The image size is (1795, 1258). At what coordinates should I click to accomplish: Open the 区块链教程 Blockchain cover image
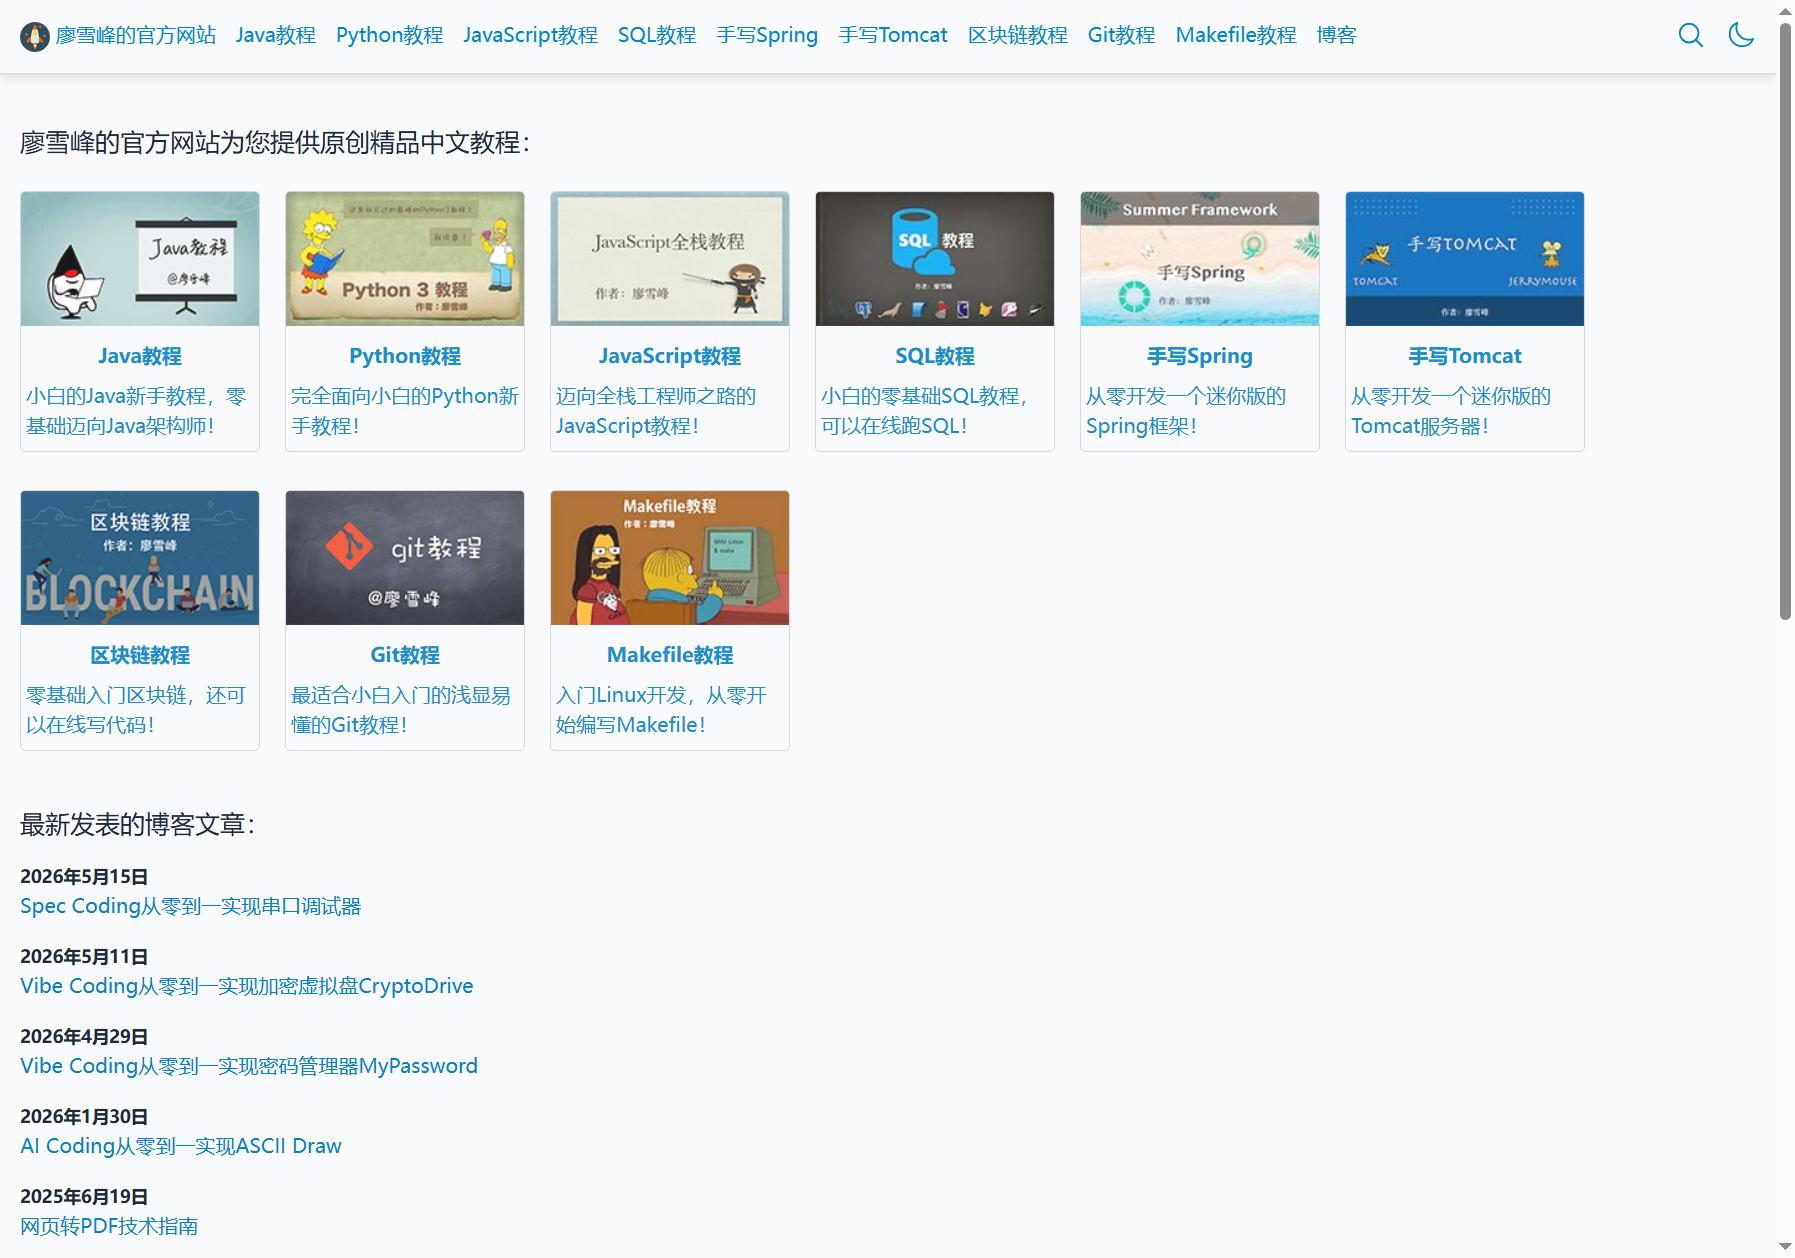click(x=140, y=558)
